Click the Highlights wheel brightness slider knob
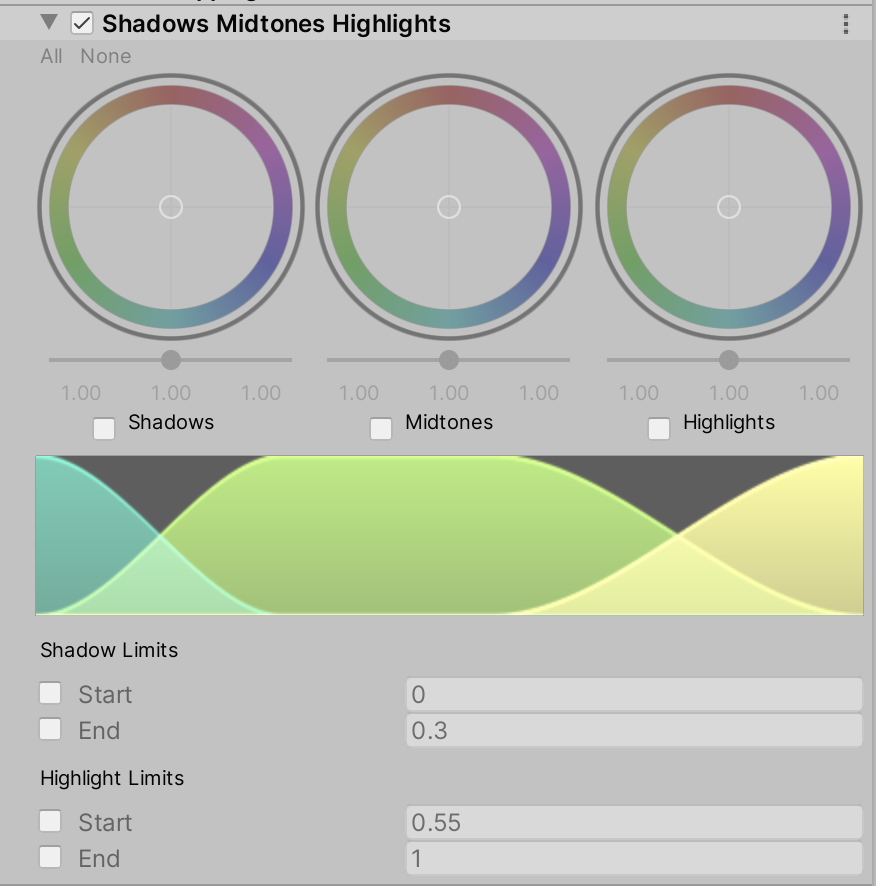876x886 pixels. (x=729, y=360)
